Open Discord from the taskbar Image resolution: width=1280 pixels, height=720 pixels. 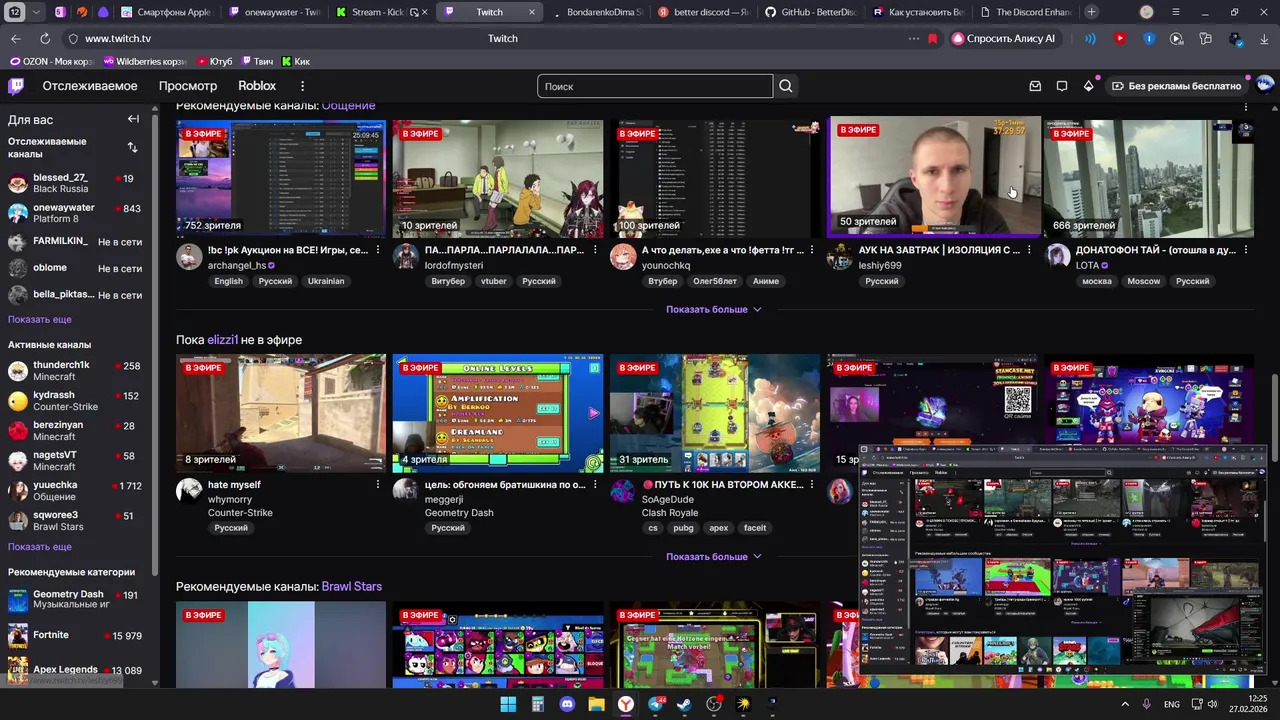(567, 704)
